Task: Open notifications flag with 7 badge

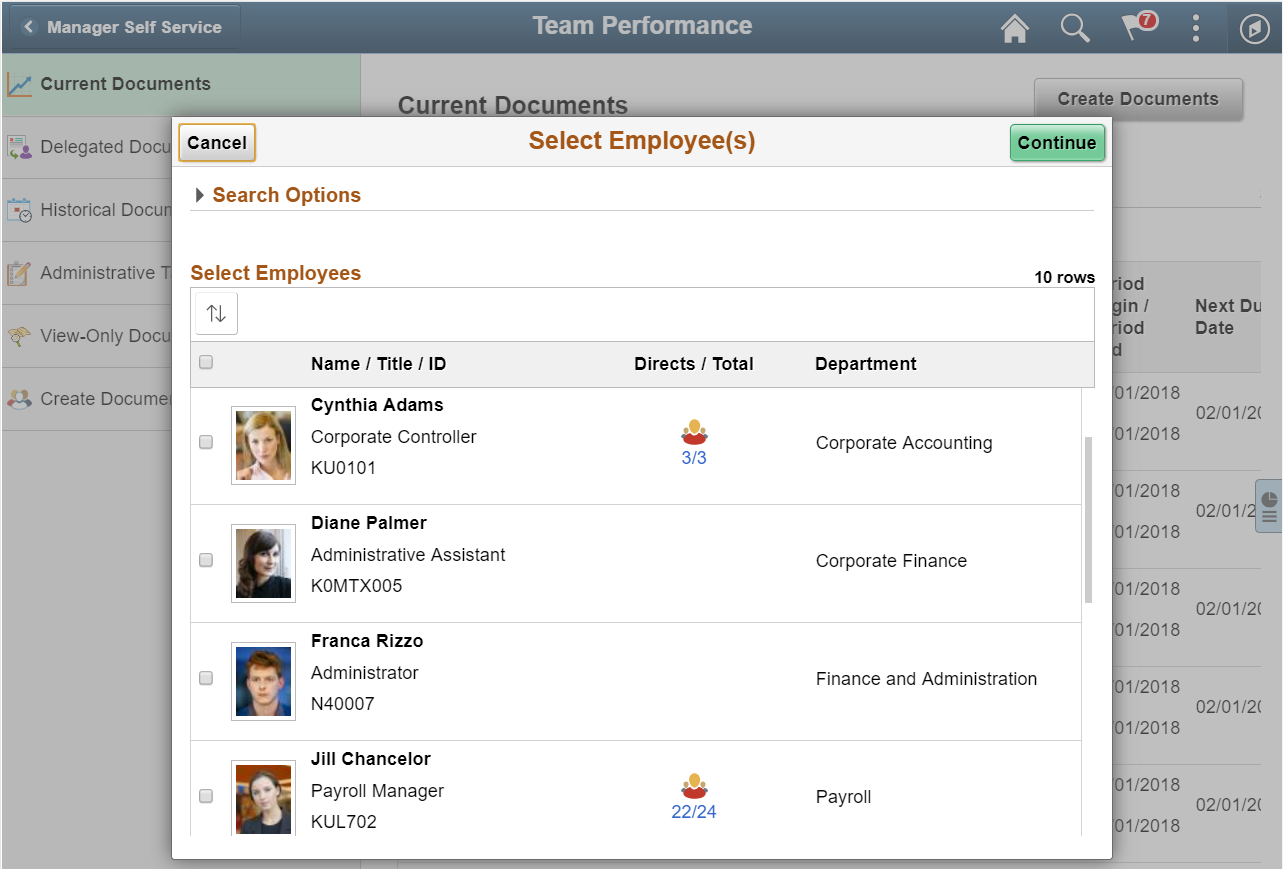Action: (x=1139, y=26)
